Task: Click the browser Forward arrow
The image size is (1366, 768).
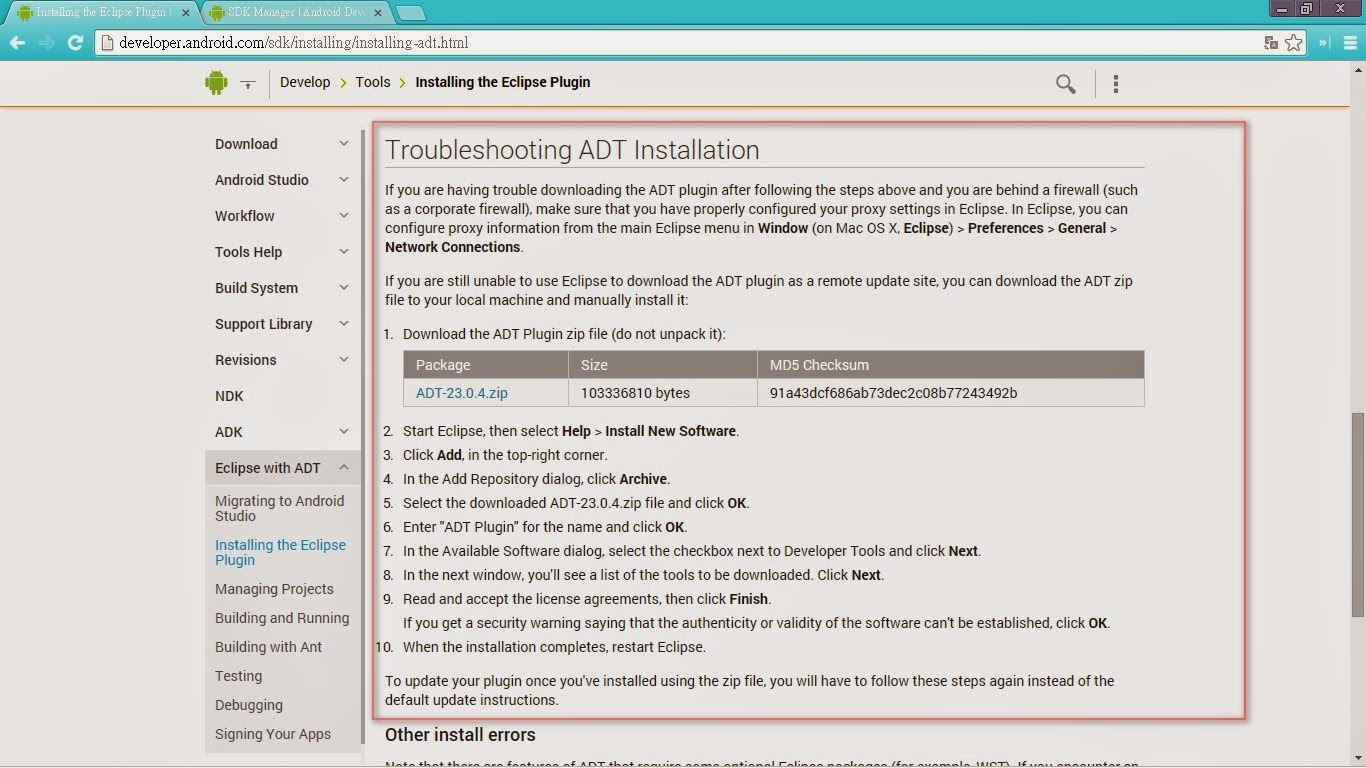Action: pyautogui.click(x=46, y=43)
